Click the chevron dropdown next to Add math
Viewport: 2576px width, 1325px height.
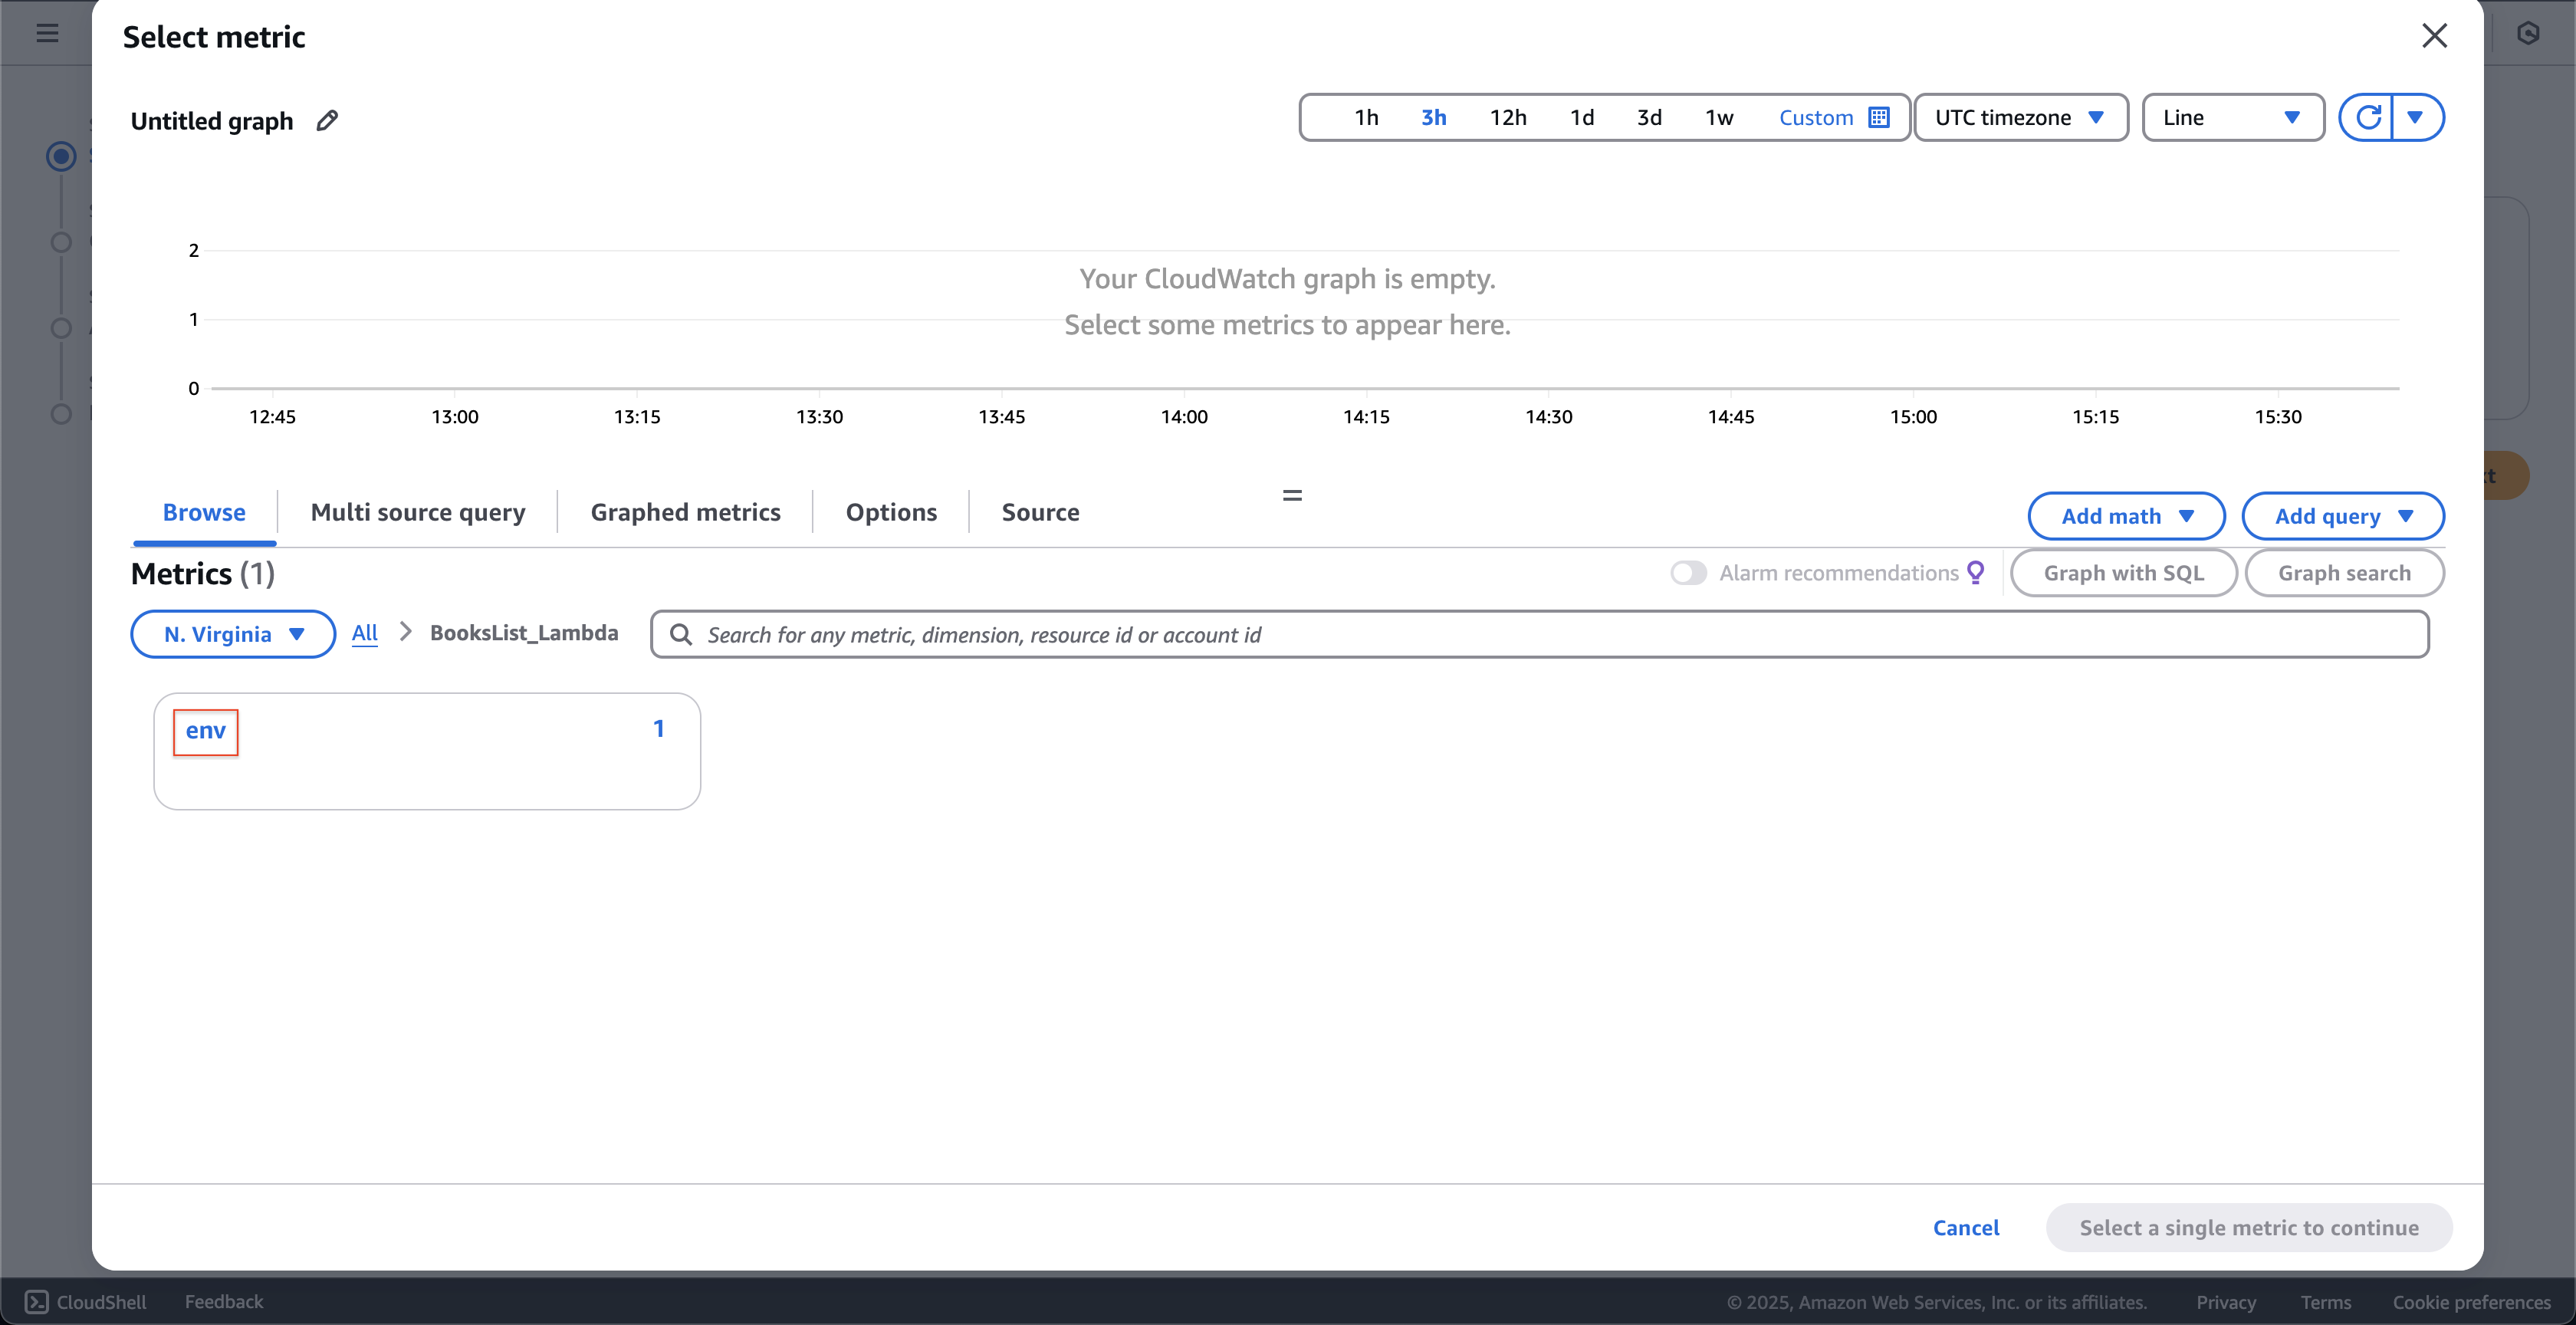(x=2189, y=515)
